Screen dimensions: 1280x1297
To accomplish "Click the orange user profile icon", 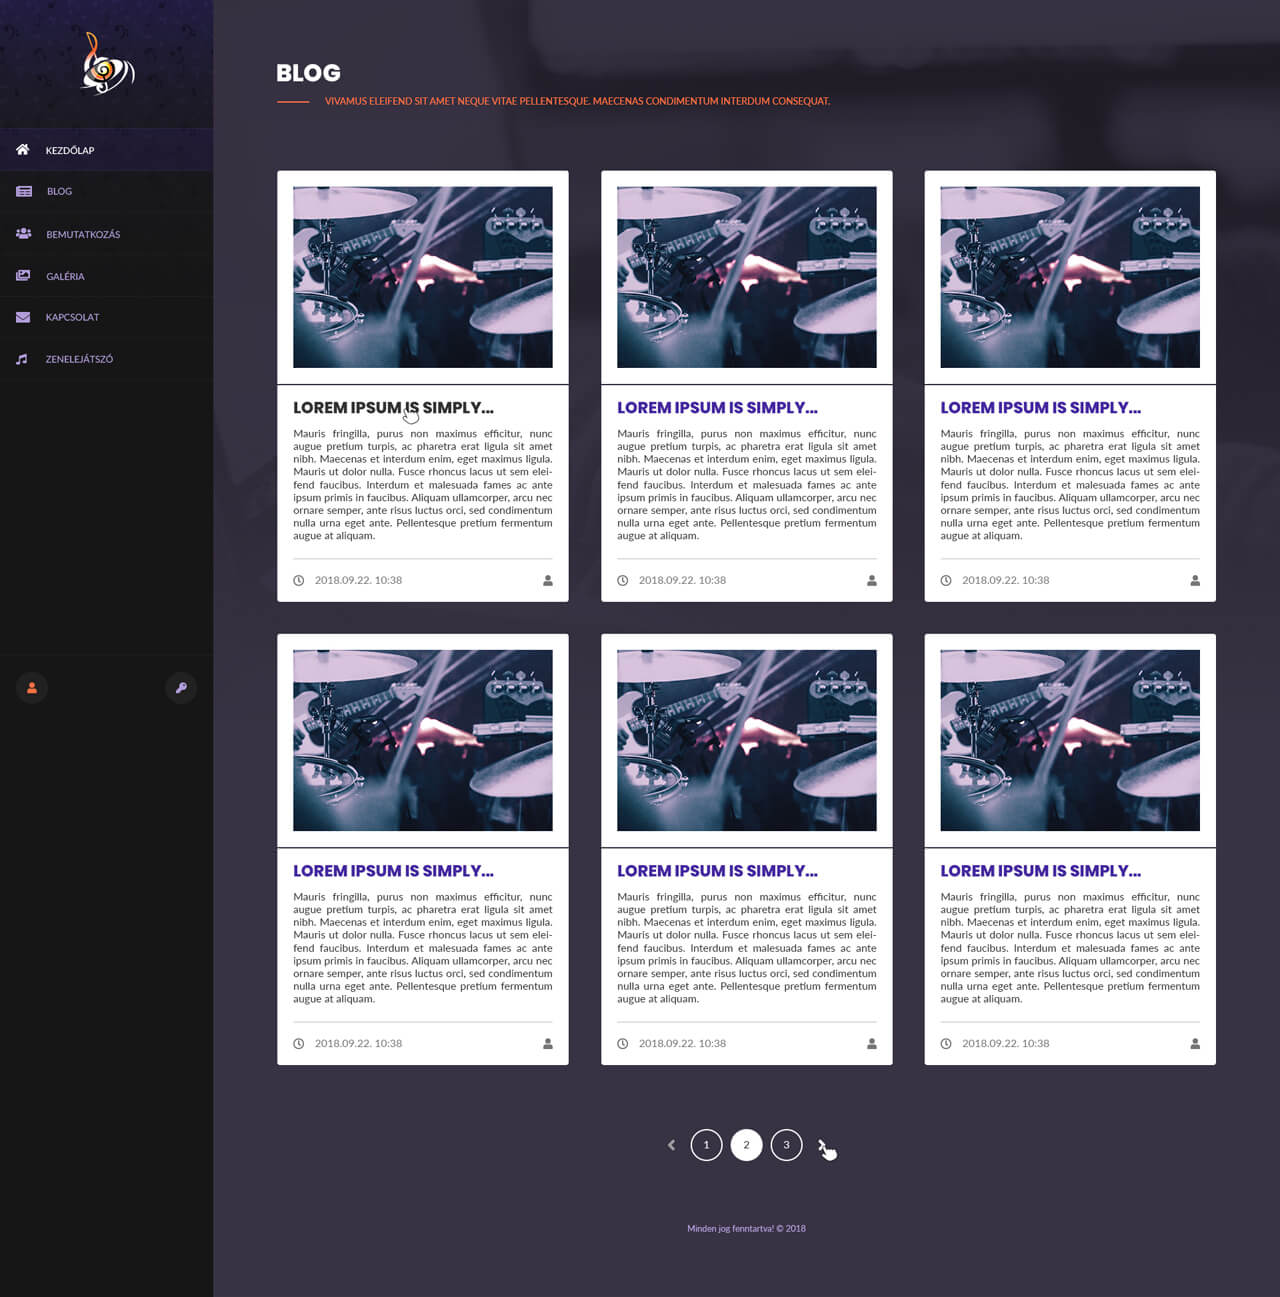I will [32, 688].
